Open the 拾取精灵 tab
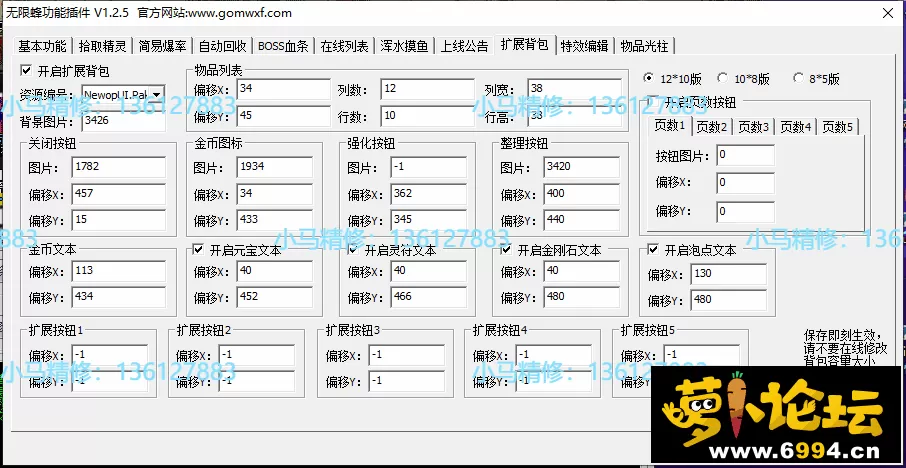Viewport: 906px width, 468px height. click(102, 46)
